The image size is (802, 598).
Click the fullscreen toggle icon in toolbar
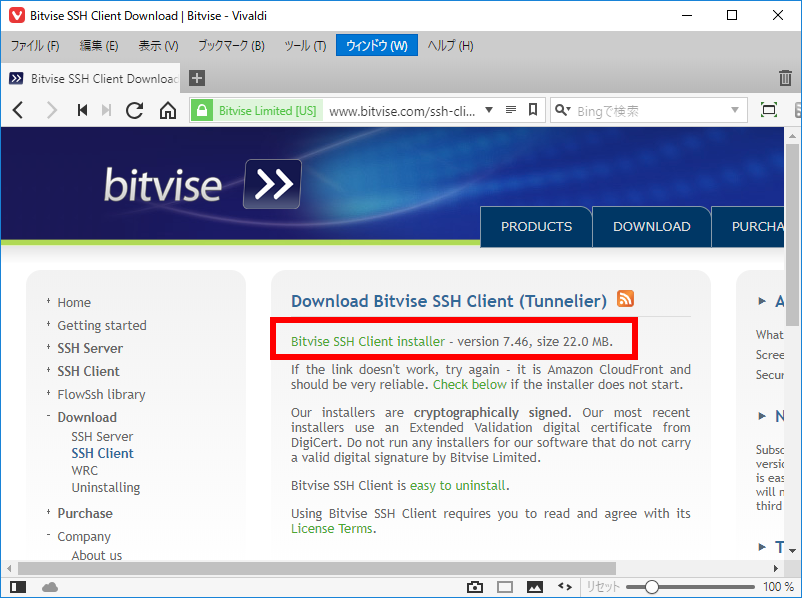point(769,110)
